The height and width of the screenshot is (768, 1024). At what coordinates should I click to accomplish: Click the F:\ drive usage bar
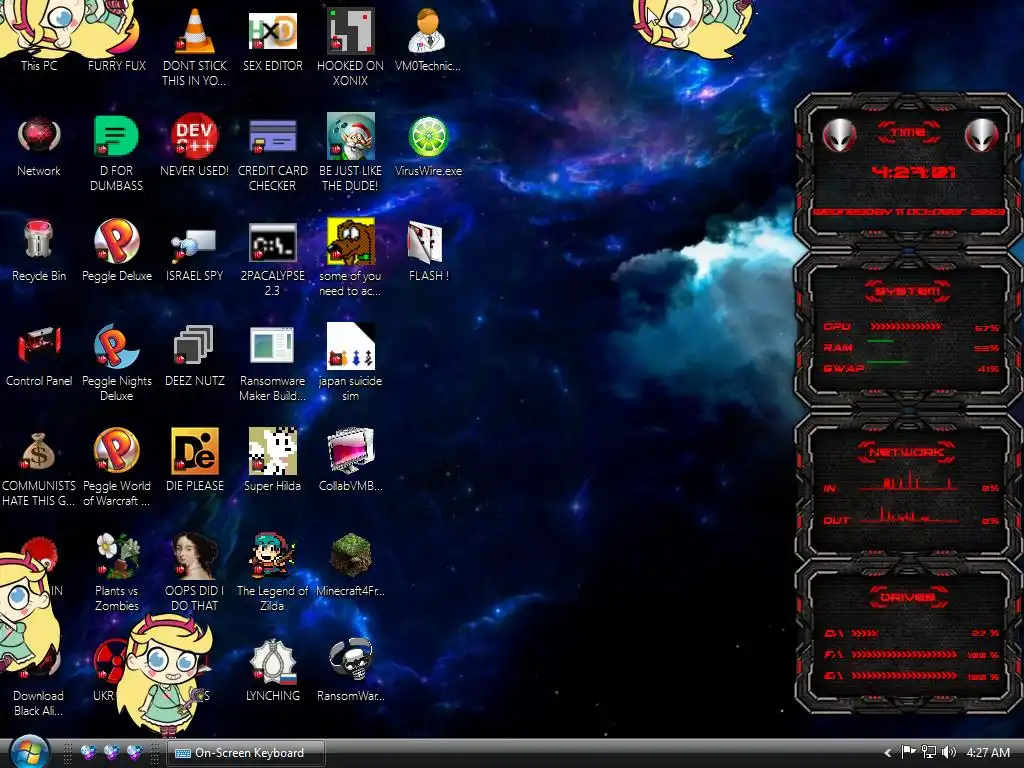point(904,654)
